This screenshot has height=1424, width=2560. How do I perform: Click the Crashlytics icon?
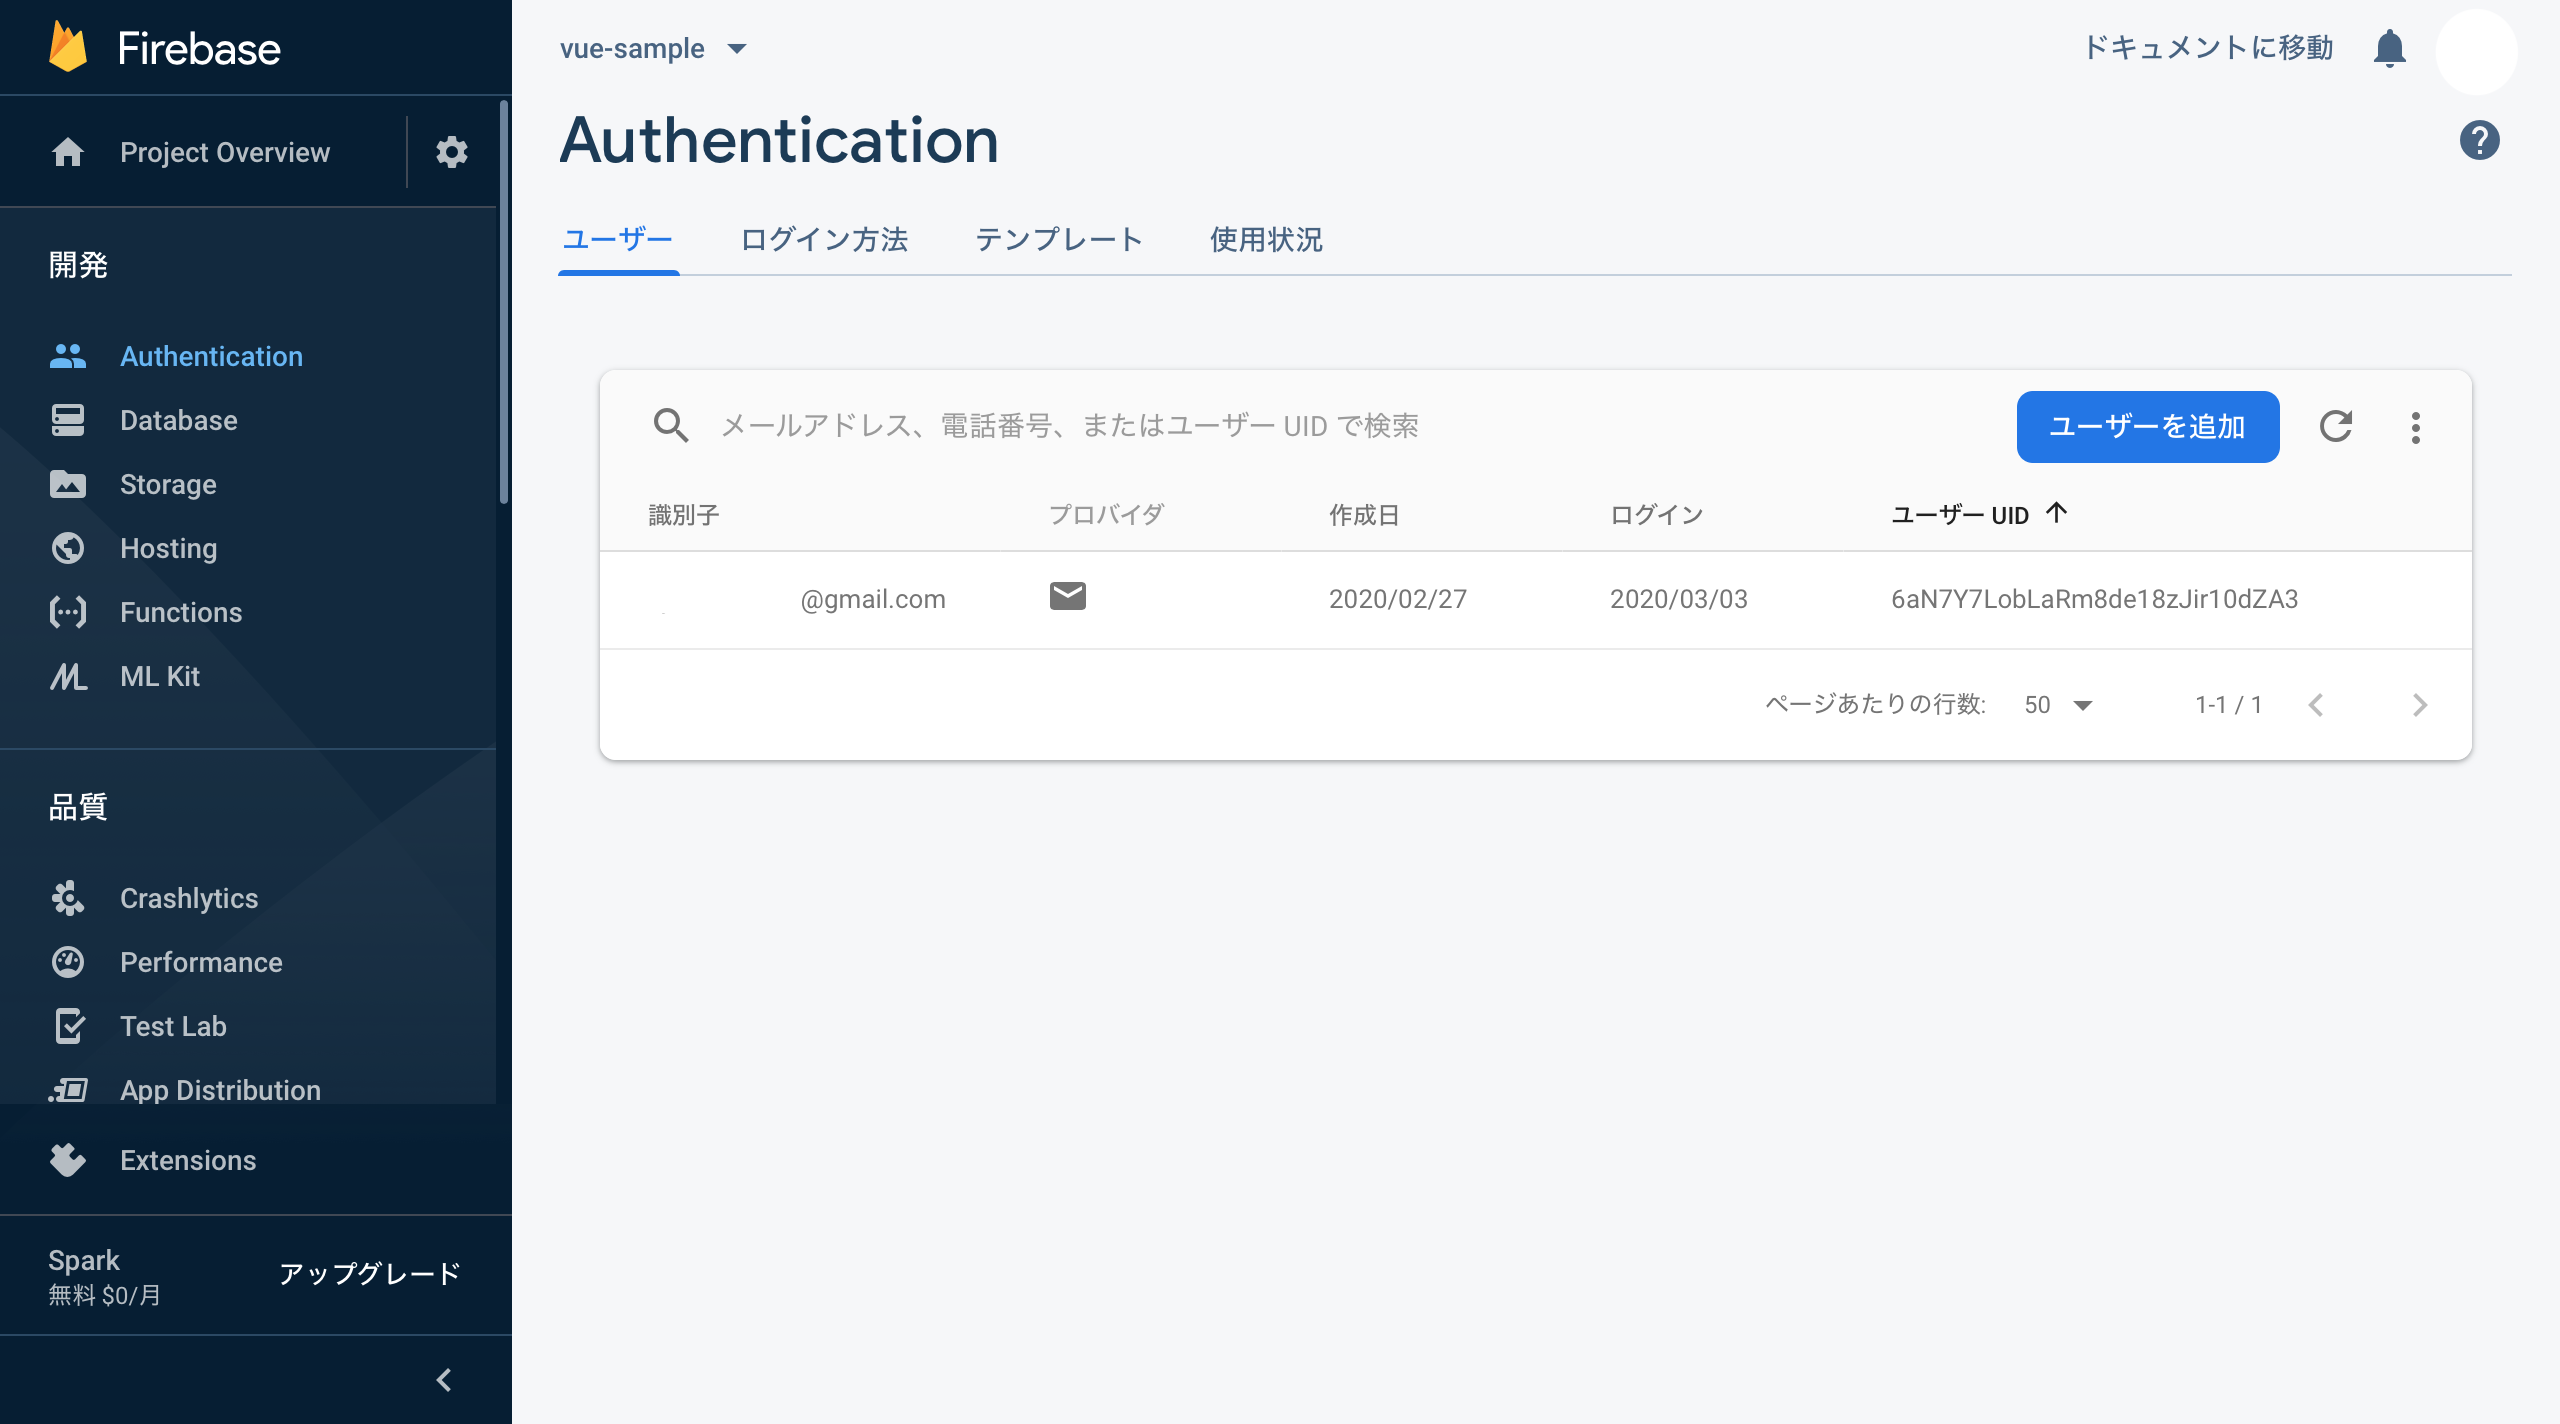click(x=68, y=898)
